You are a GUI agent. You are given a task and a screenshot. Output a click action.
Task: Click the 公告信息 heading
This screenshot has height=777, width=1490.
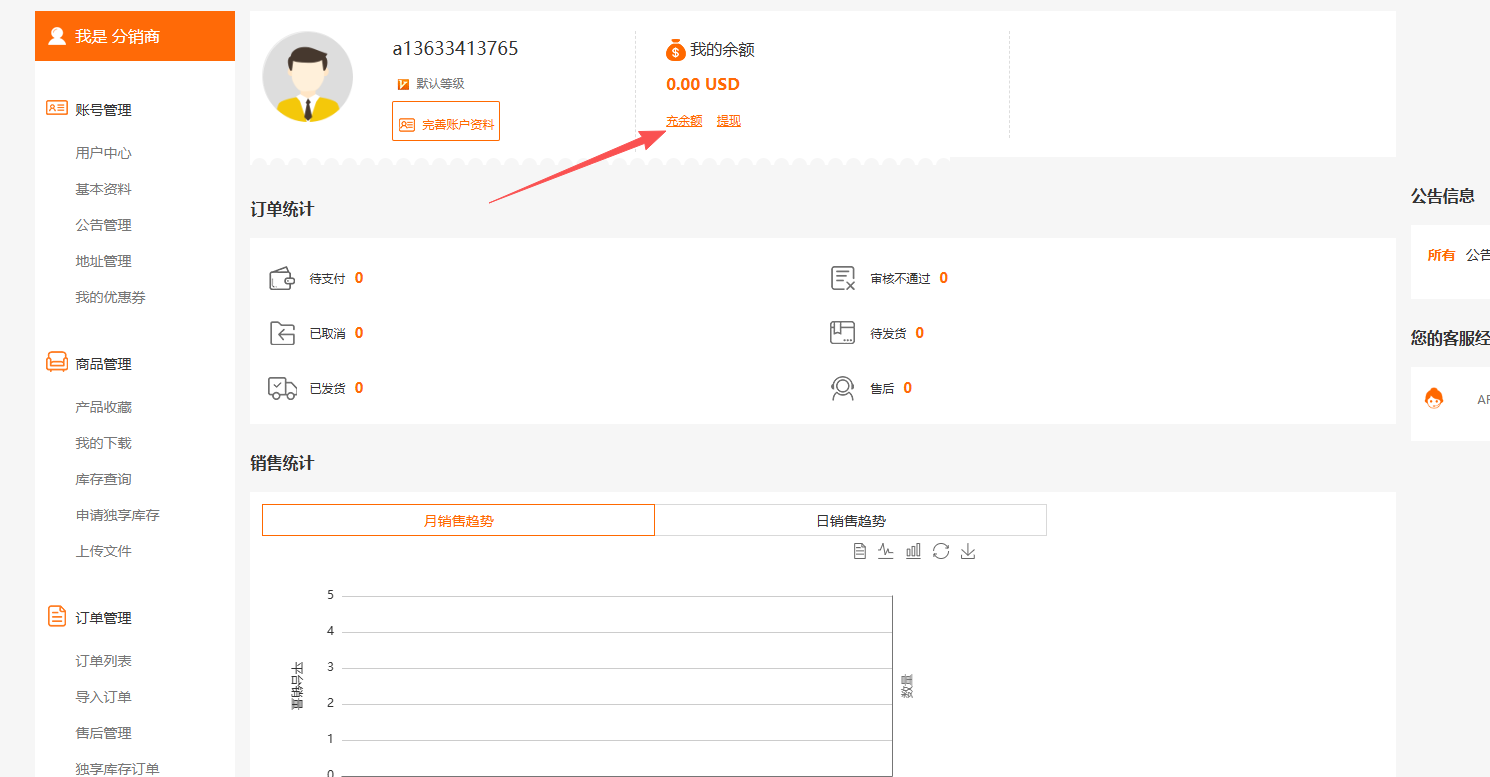click(1443, 196)
